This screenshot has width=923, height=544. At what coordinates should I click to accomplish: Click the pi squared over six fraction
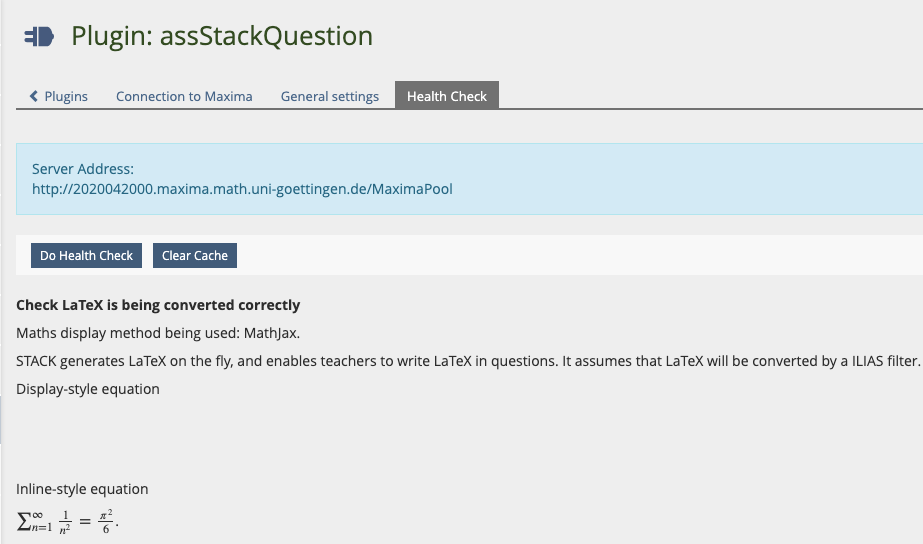[x=103, y=520]
